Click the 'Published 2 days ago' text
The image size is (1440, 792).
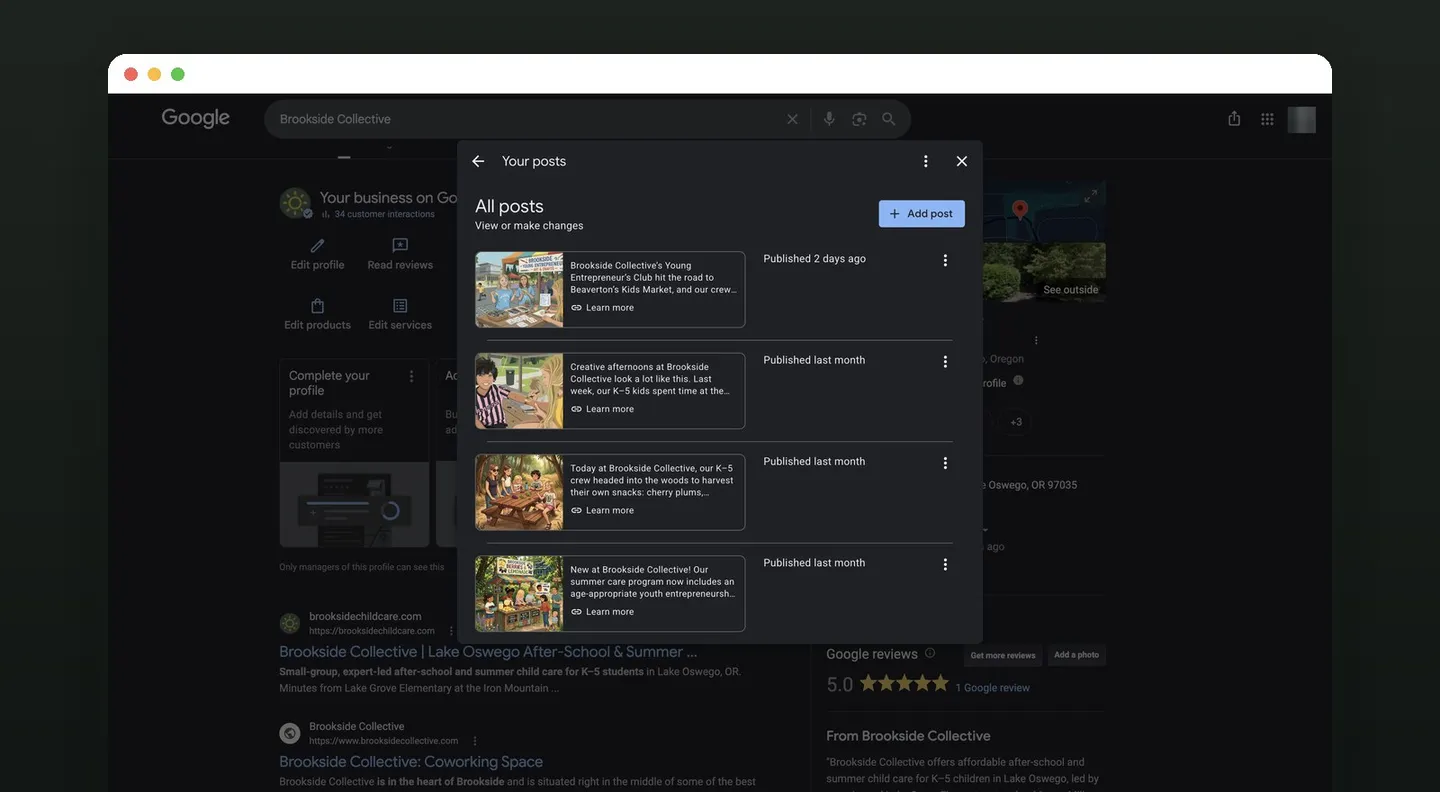pos(815,259)
